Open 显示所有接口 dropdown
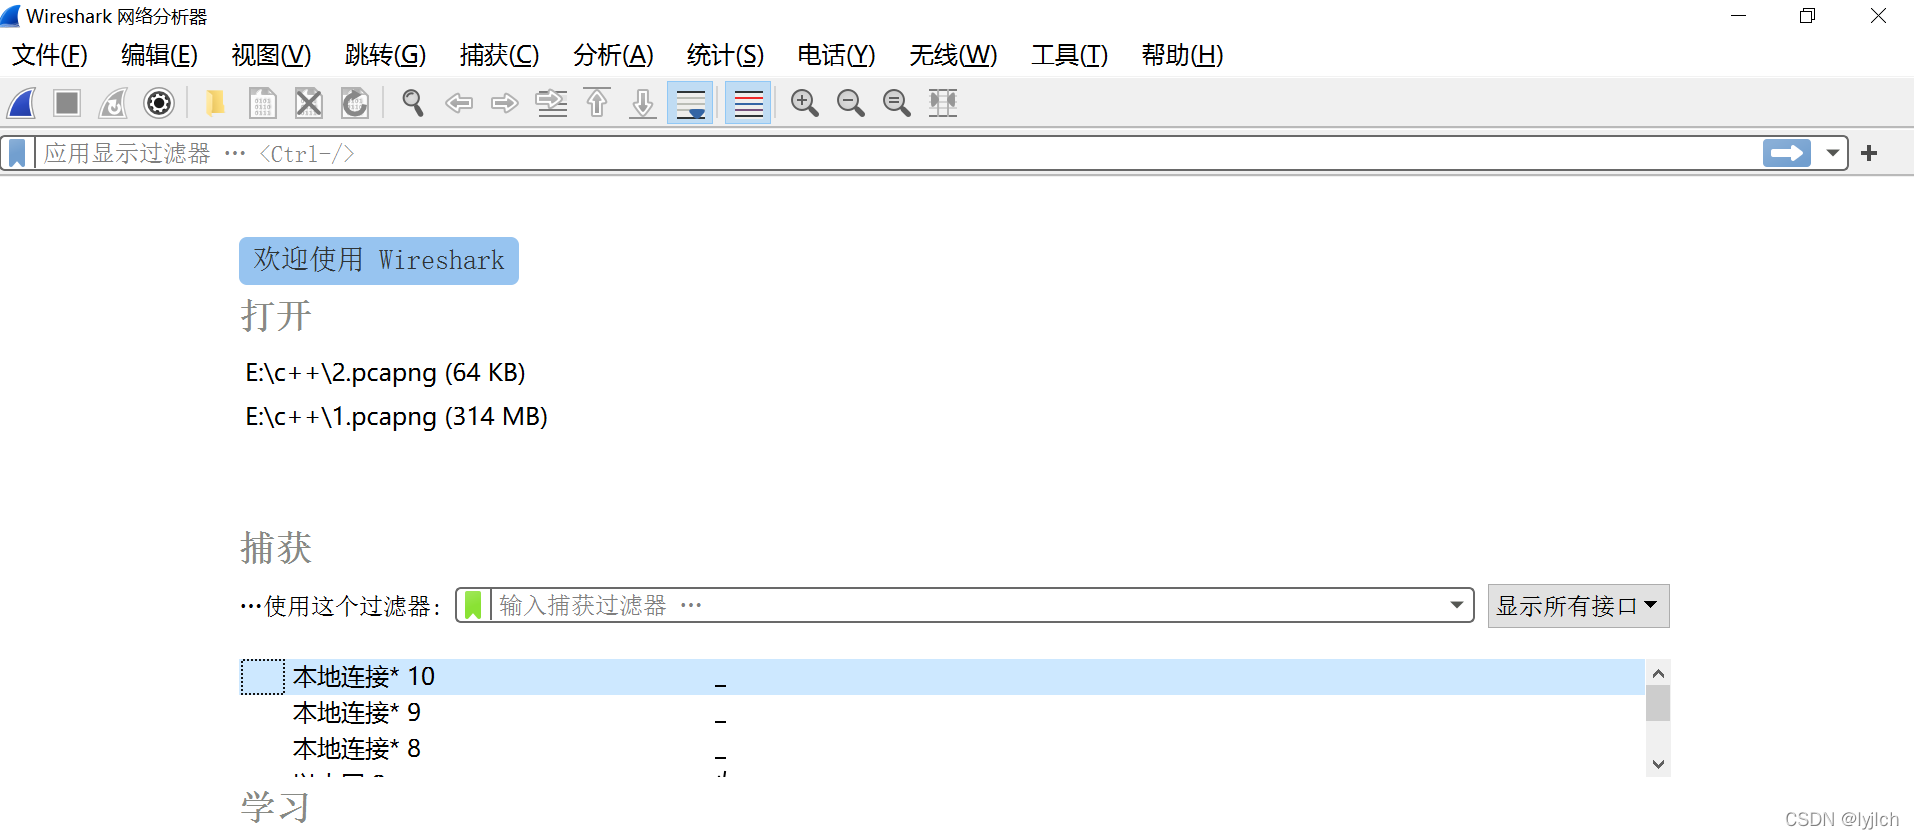Viewport: 1914px width, 839px height. point(1578,606)
